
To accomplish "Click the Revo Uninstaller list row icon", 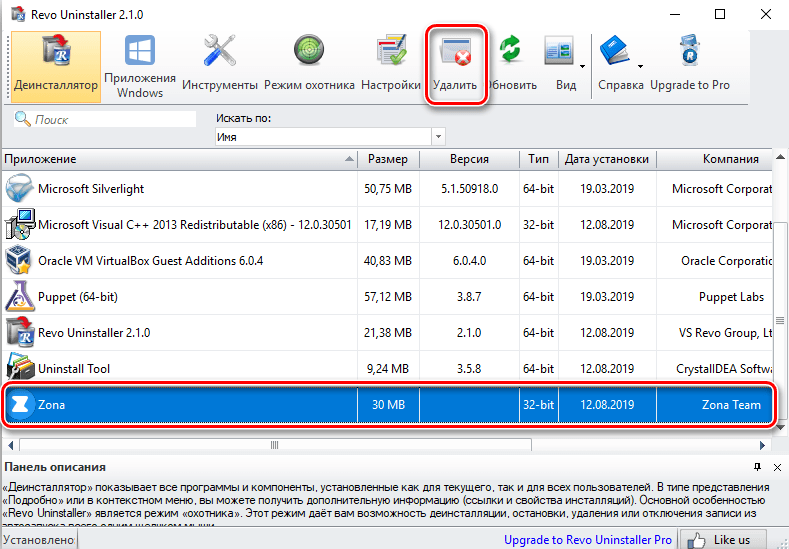I will click(20, 333).
